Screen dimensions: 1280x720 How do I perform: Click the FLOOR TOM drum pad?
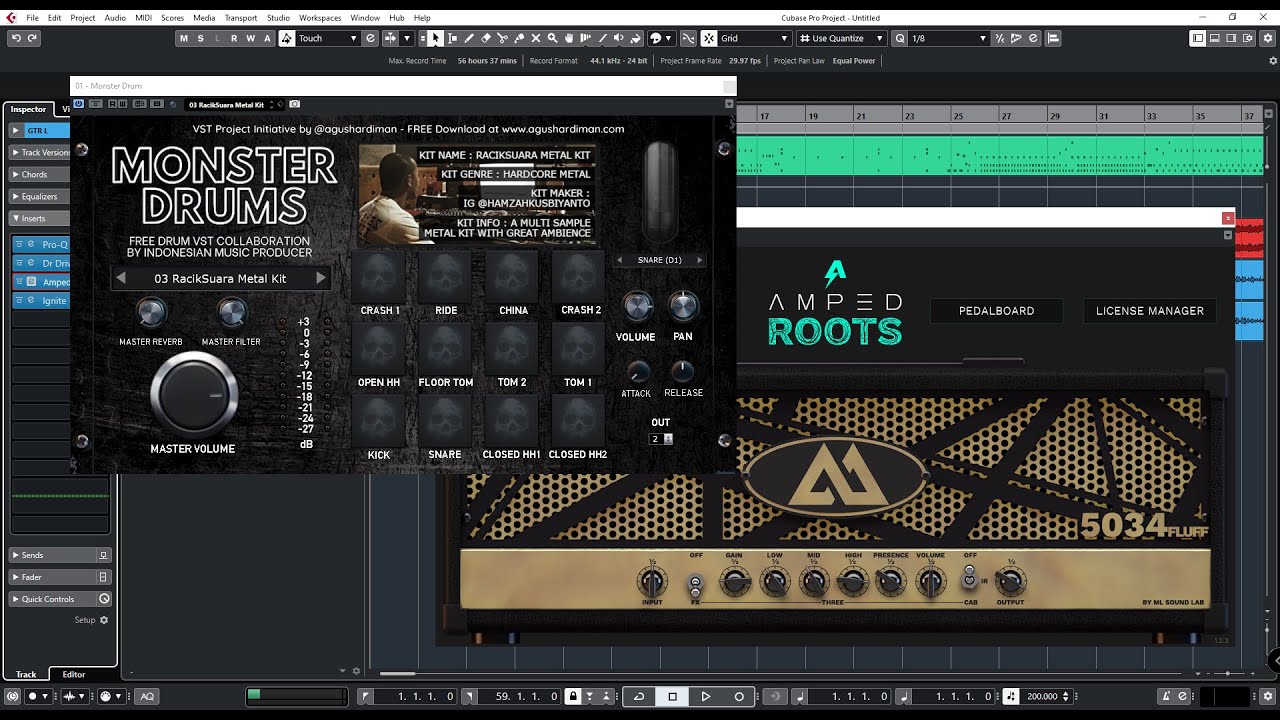(445, 348)
